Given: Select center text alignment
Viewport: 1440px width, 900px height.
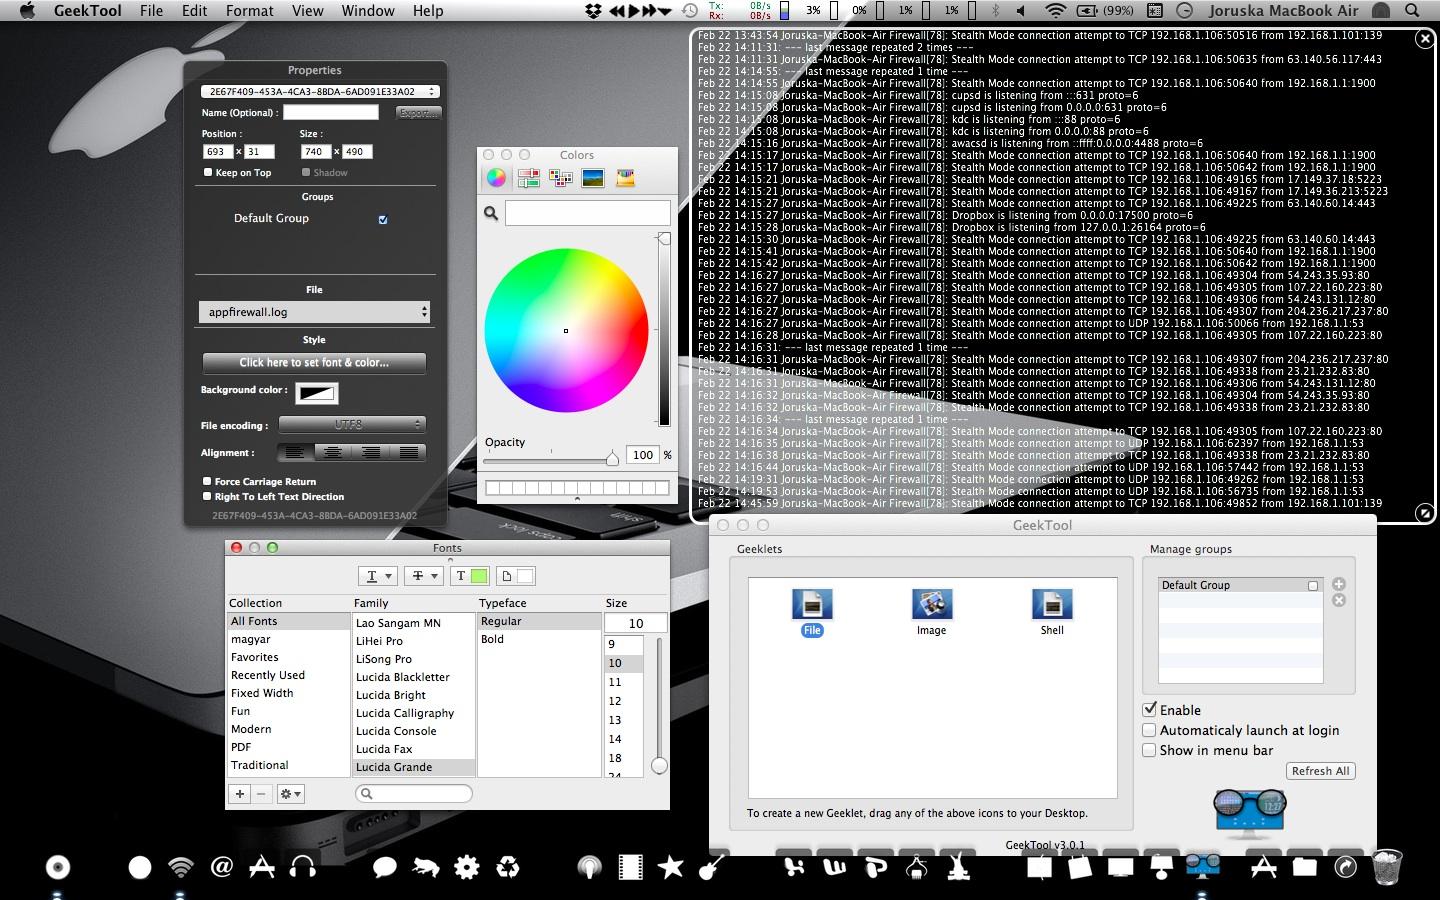Looking at the screenshot, I should pyautogui.click(x=333, y=453).
